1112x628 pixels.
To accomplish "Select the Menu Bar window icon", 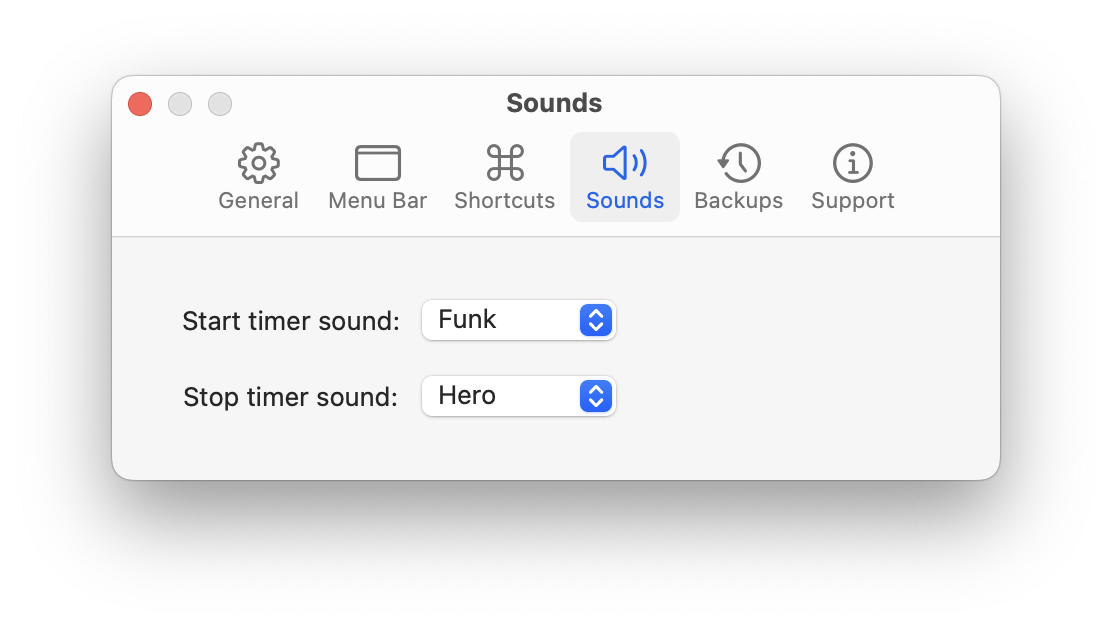I will tap(377, 163).
